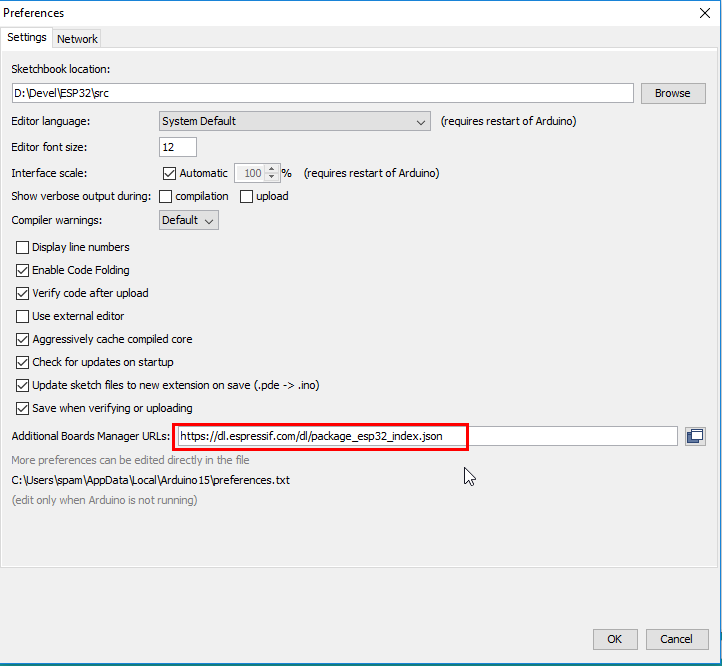Click the 'Sketchbook location:' label
Viewport: 722px width, 666px height.
coord(61,69)
